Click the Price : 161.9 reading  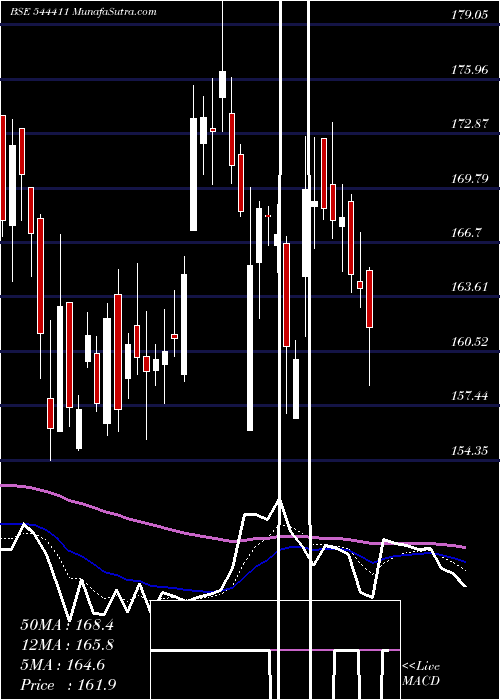(x=68, y=685)
